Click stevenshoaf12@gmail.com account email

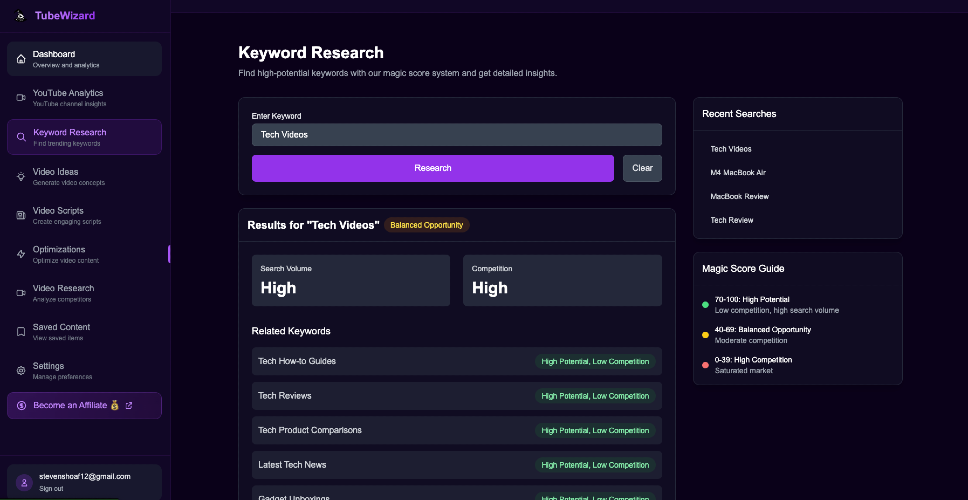click(x=85, y=477)
